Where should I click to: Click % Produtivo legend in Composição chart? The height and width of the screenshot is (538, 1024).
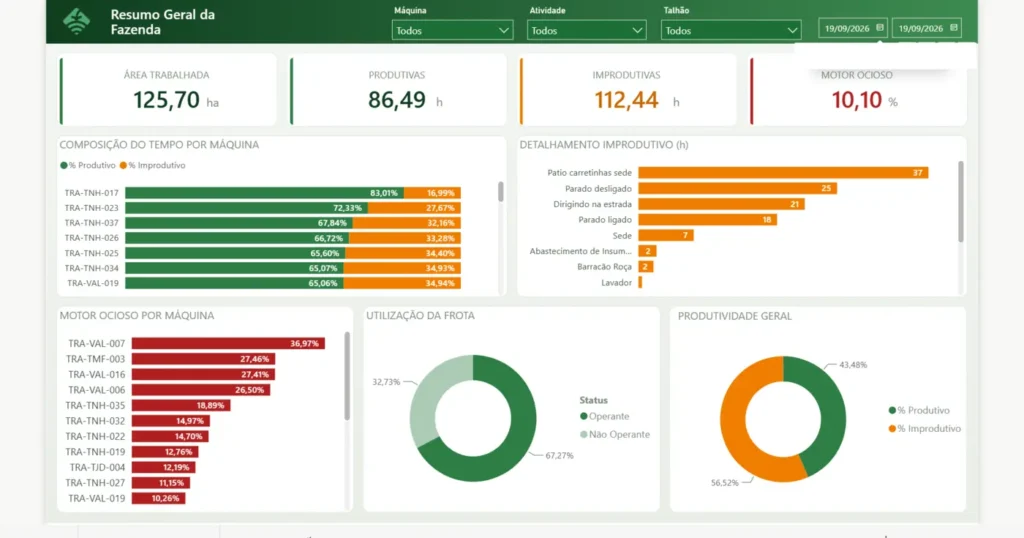(88, 165)
